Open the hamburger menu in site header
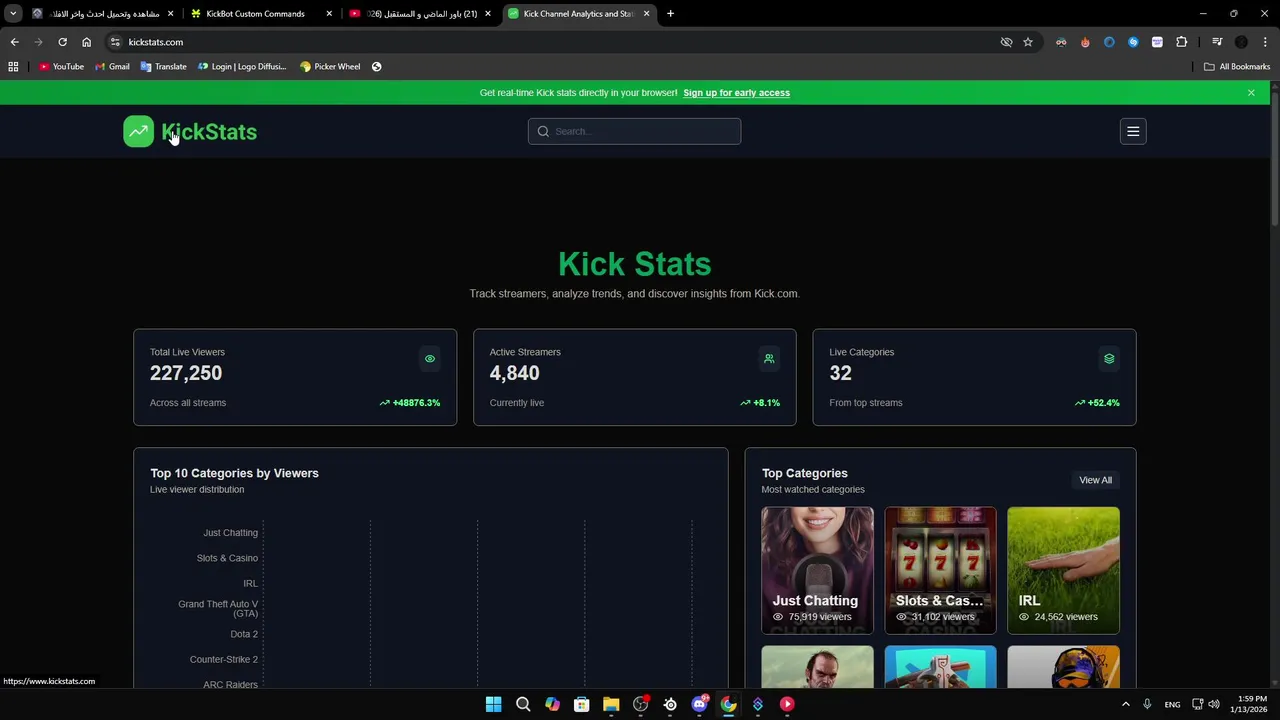This screenshot has width=1280, height=720. (x=1133, y=131)
